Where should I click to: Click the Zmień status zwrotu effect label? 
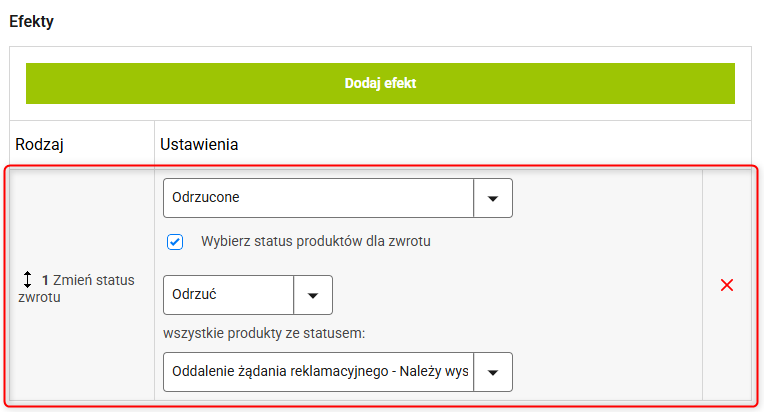click(76, 288)
